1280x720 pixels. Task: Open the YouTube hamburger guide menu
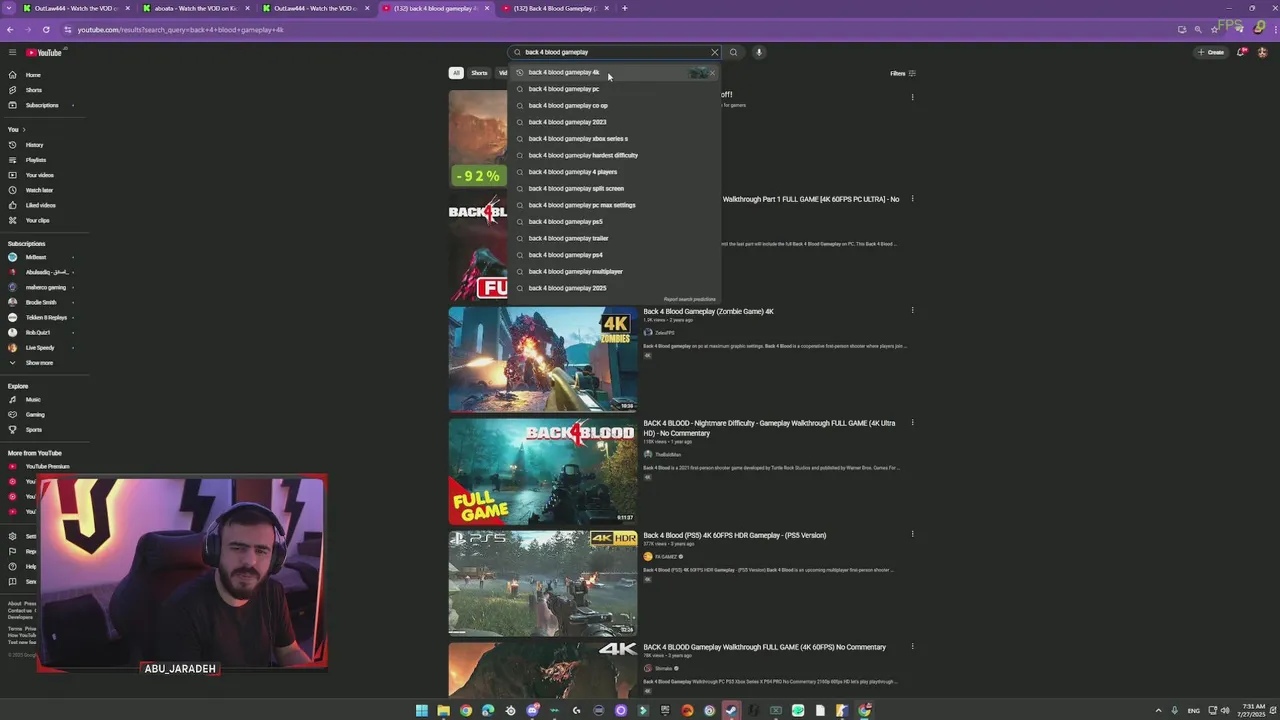[x=12, y=52]
